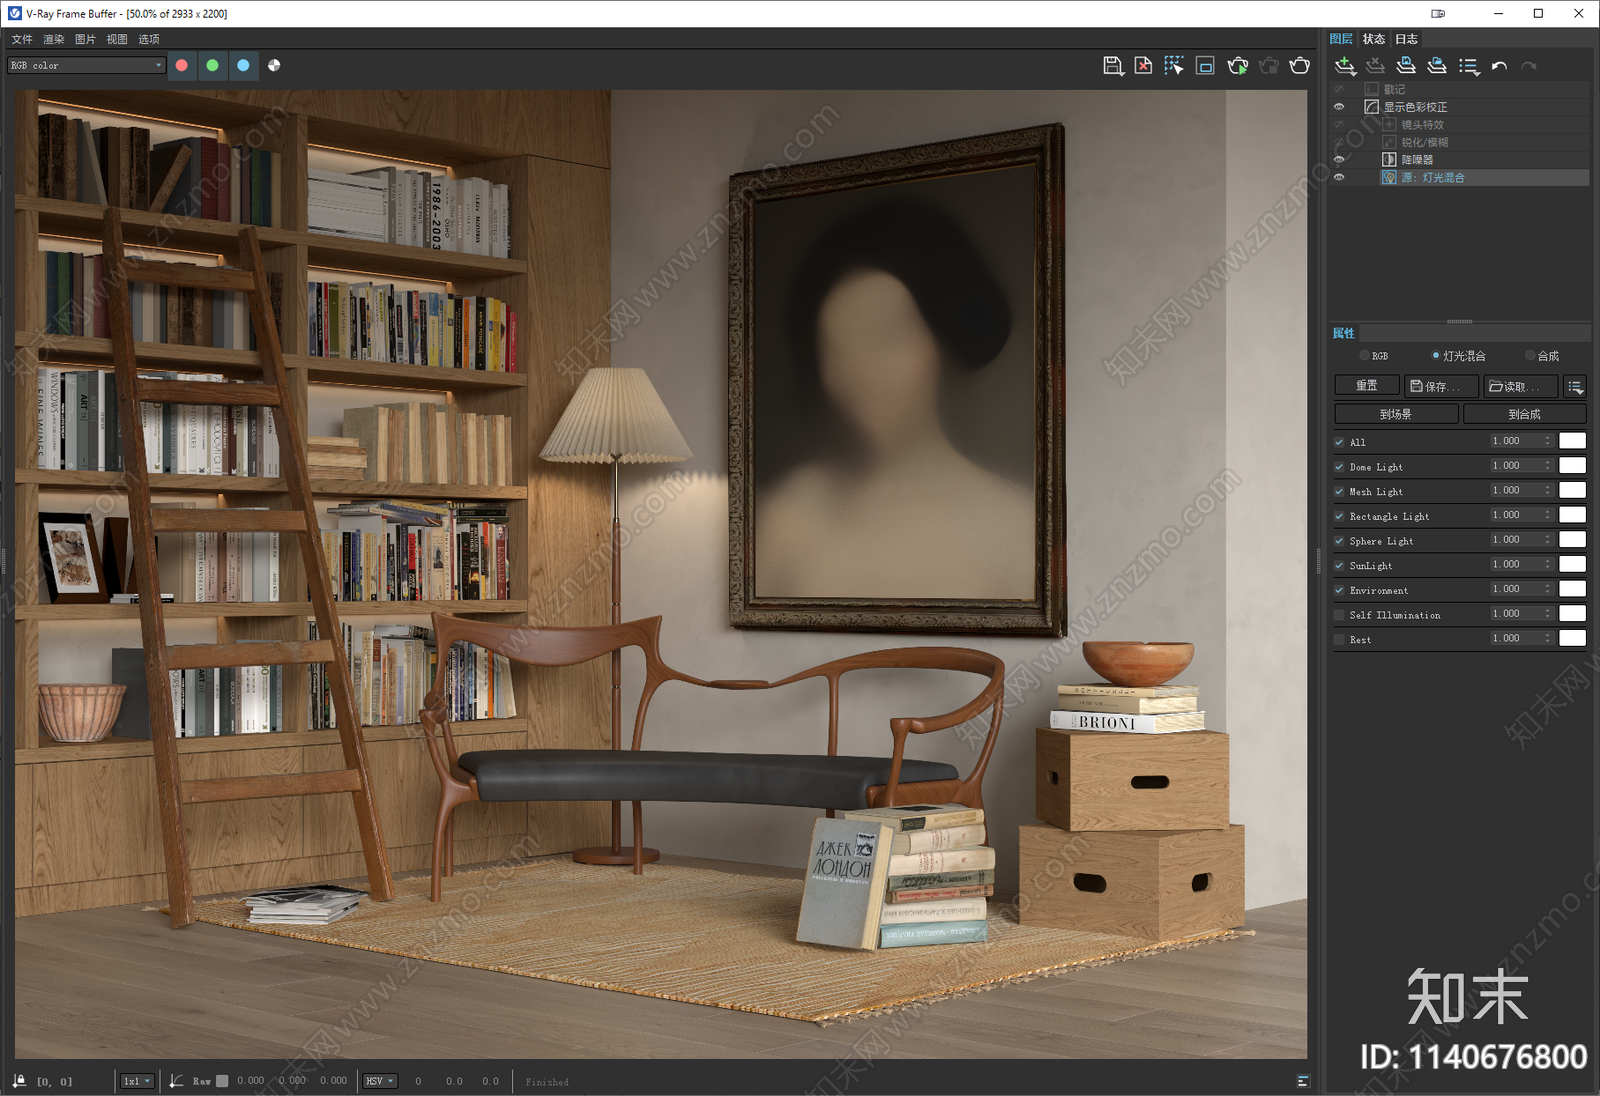Switch to the 日志 tab

pyautogui.click(x=1406, y=39)
